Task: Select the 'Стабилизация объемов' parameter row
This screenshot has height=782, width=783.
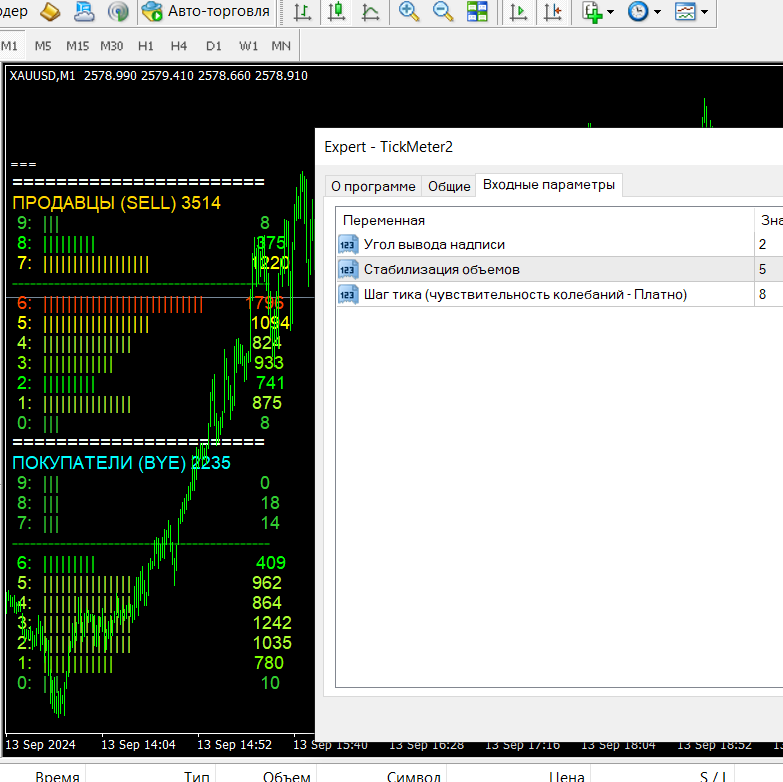Action: [x=441, y=269]
